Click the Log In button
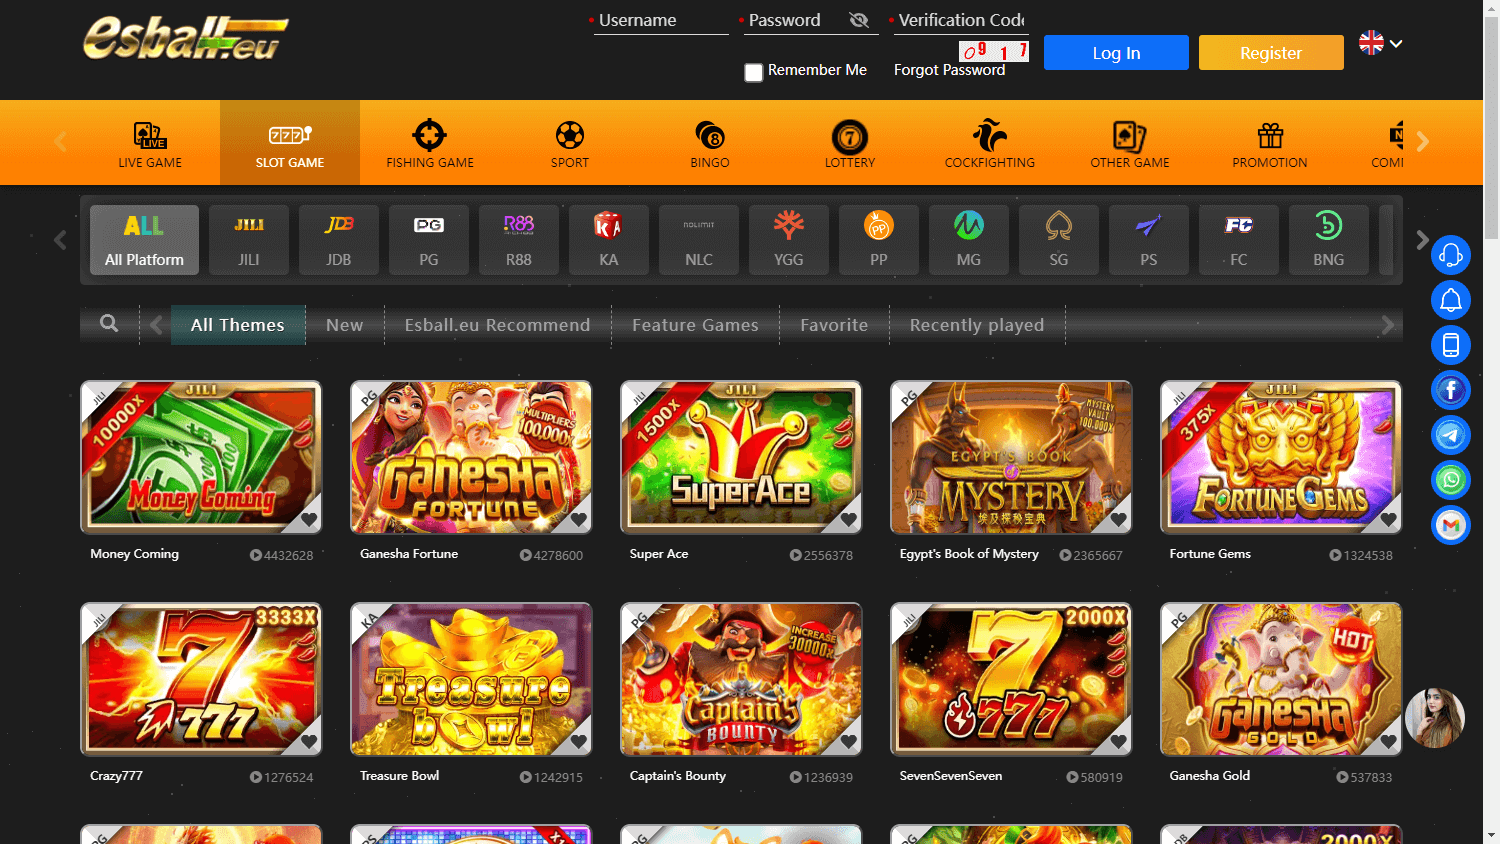Image resolution: width=1500 pixels, height=844 pixels. 1116,53
